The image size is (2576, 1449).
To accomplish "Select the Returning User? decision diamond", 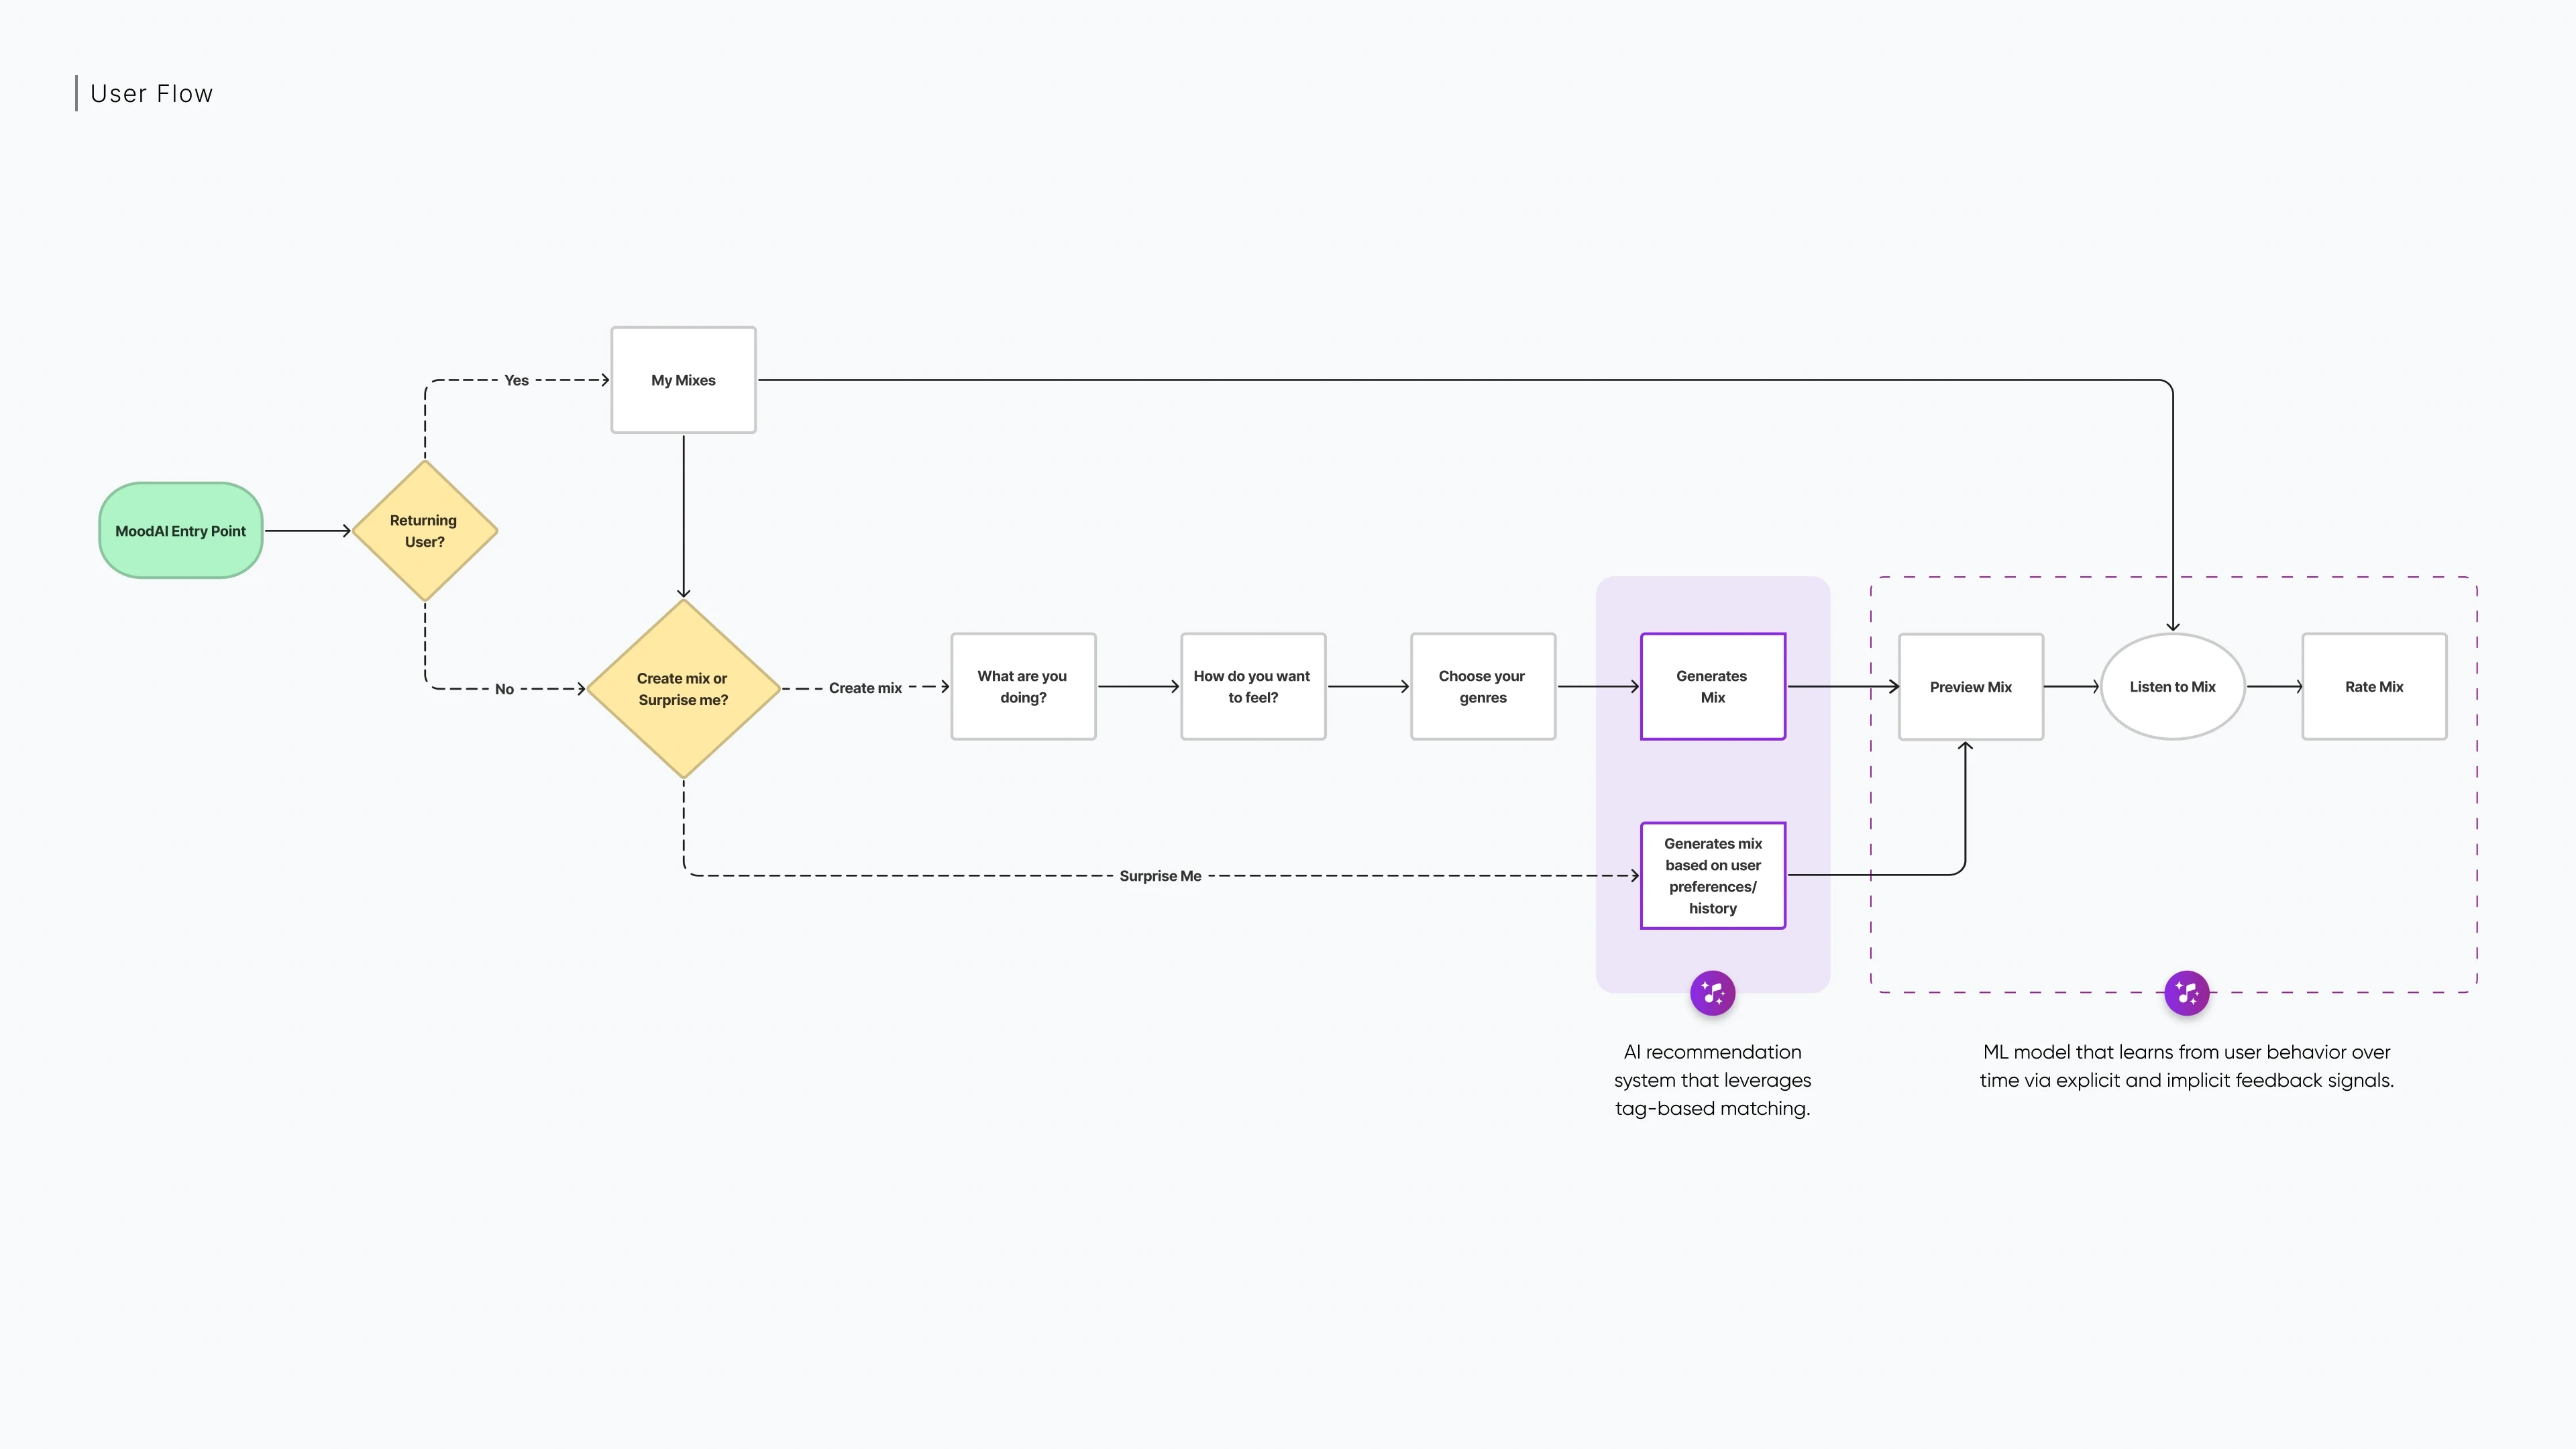I will point(425,531).
